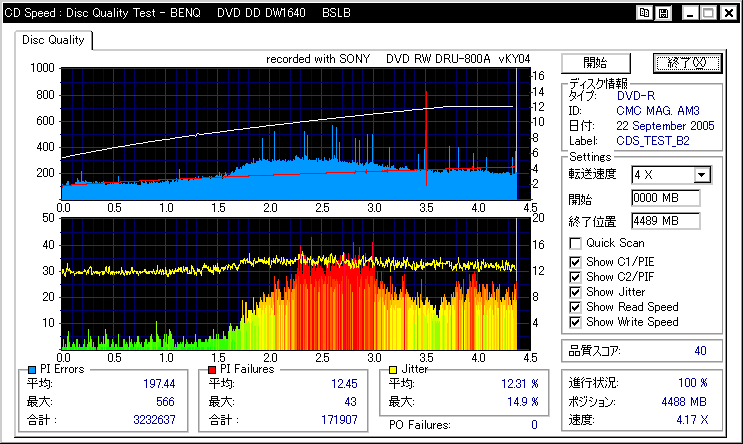
Task: Click the position value 4488 MB
Action: click(684, 402)
